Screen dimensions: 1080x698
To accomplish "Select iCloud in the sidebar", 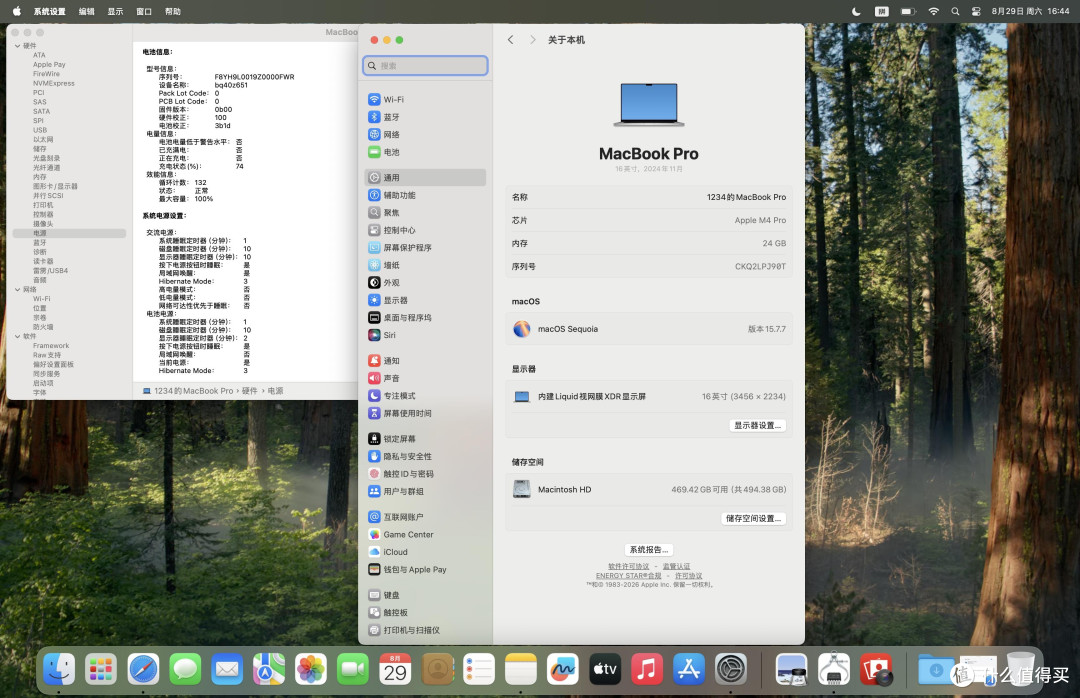I will tap(425, 552).
